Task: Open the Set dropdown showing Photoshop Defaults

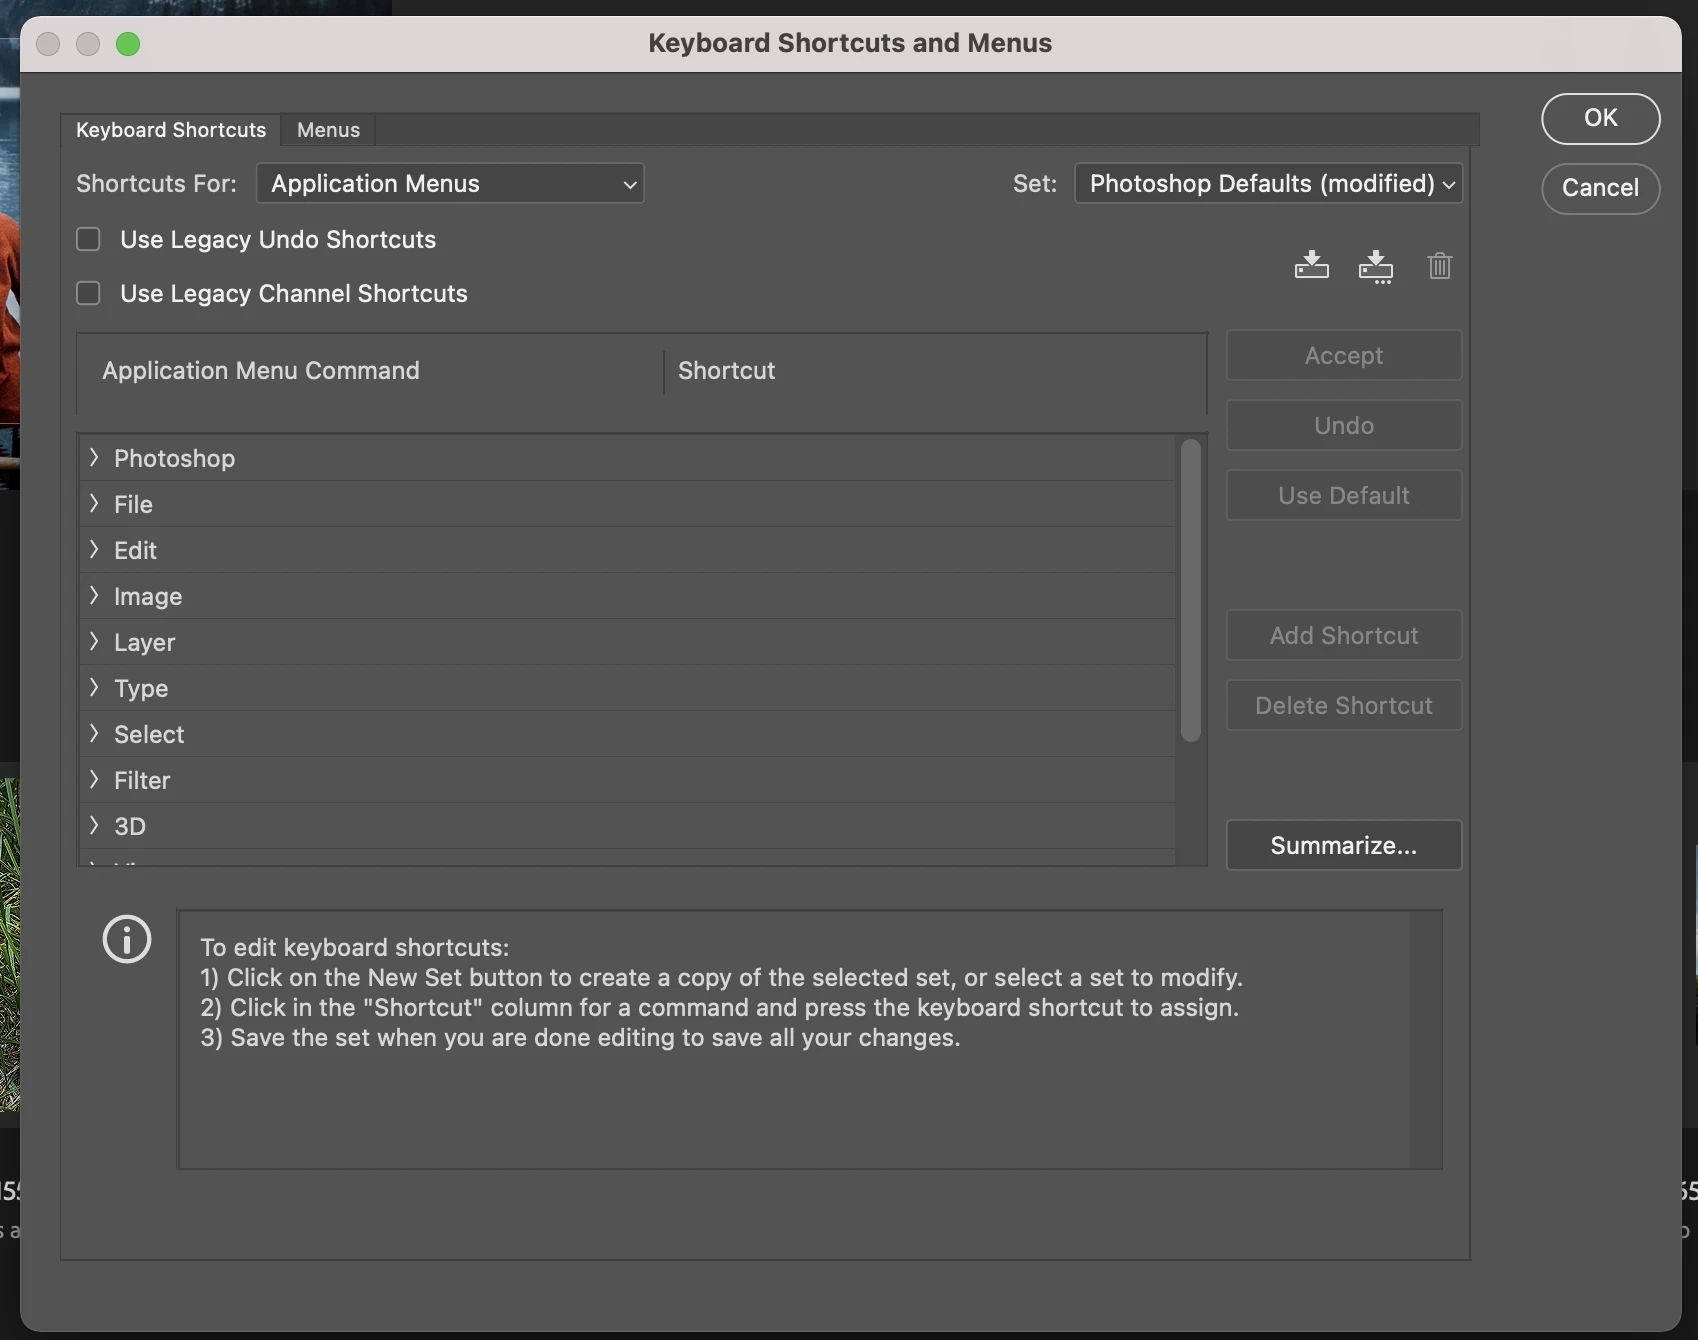Action: 1268,183
